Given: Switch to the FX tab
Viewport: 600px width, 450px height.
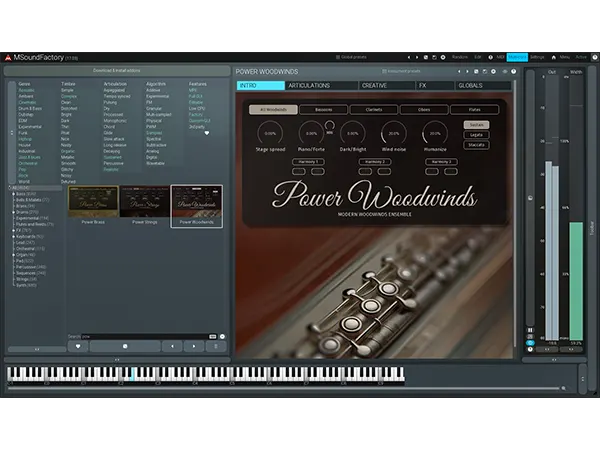Looking at the screenshot, I should point(435,85).
